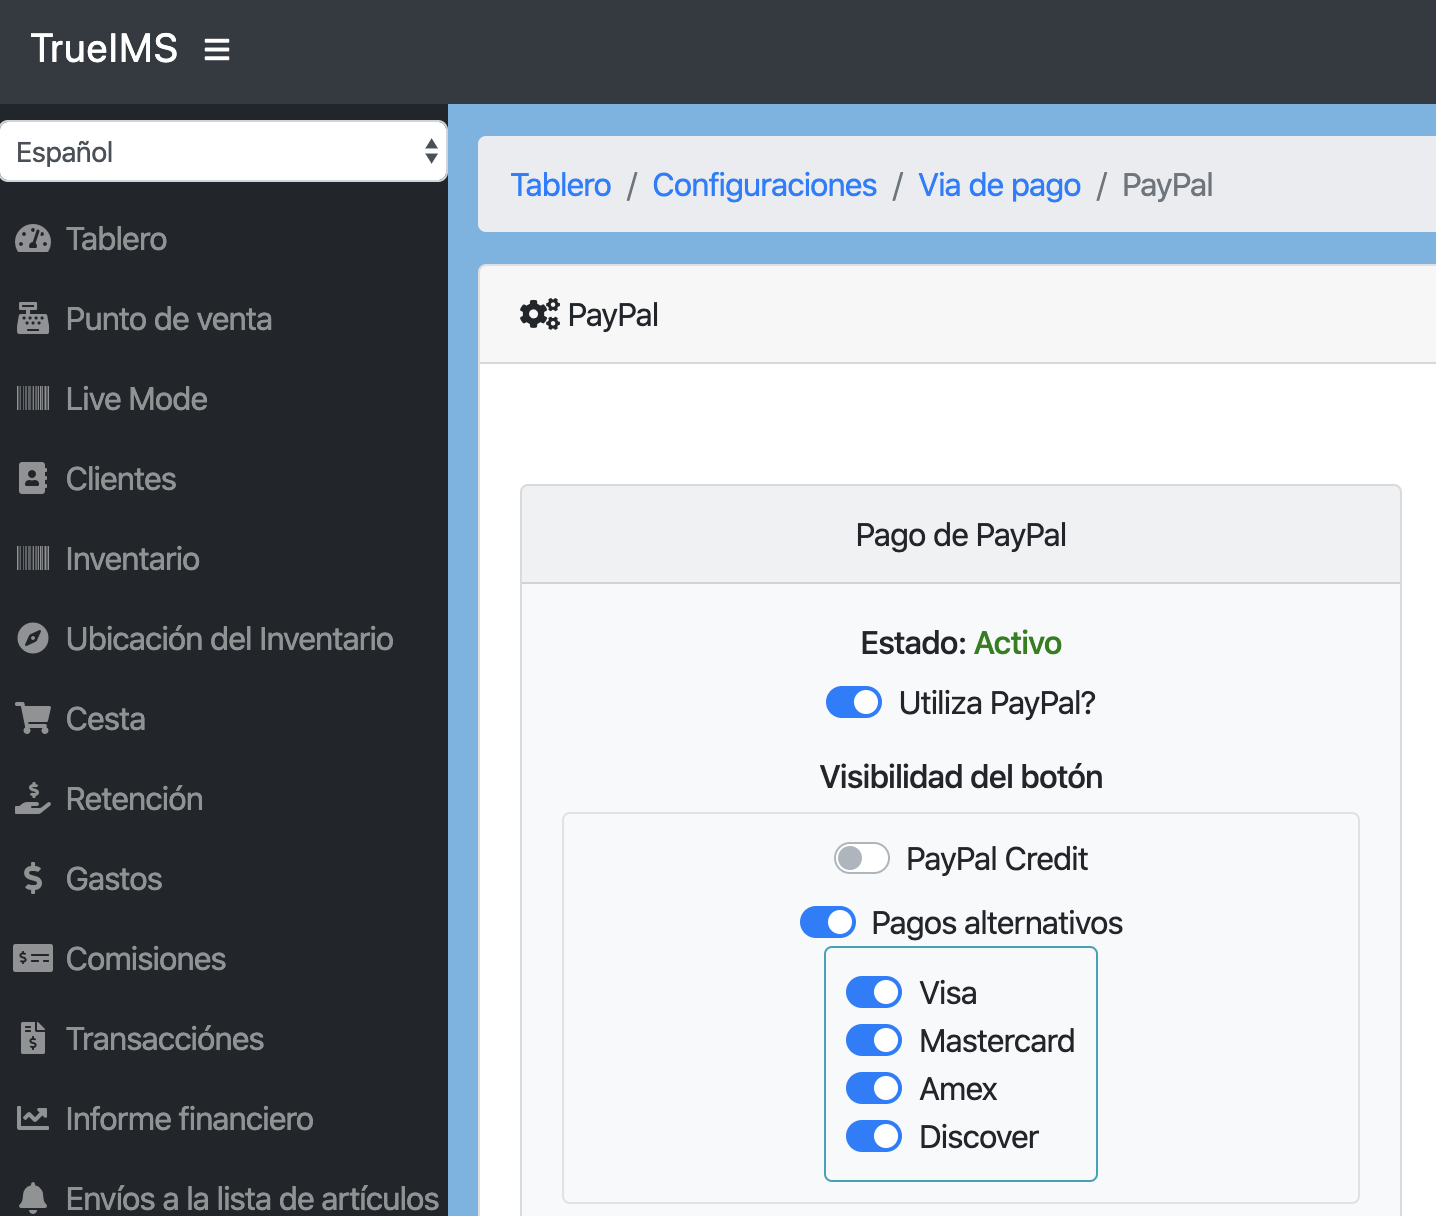Go to Clientes in the sidebar
Screen dimensions: 1436x1216
(x=121, y=479)
